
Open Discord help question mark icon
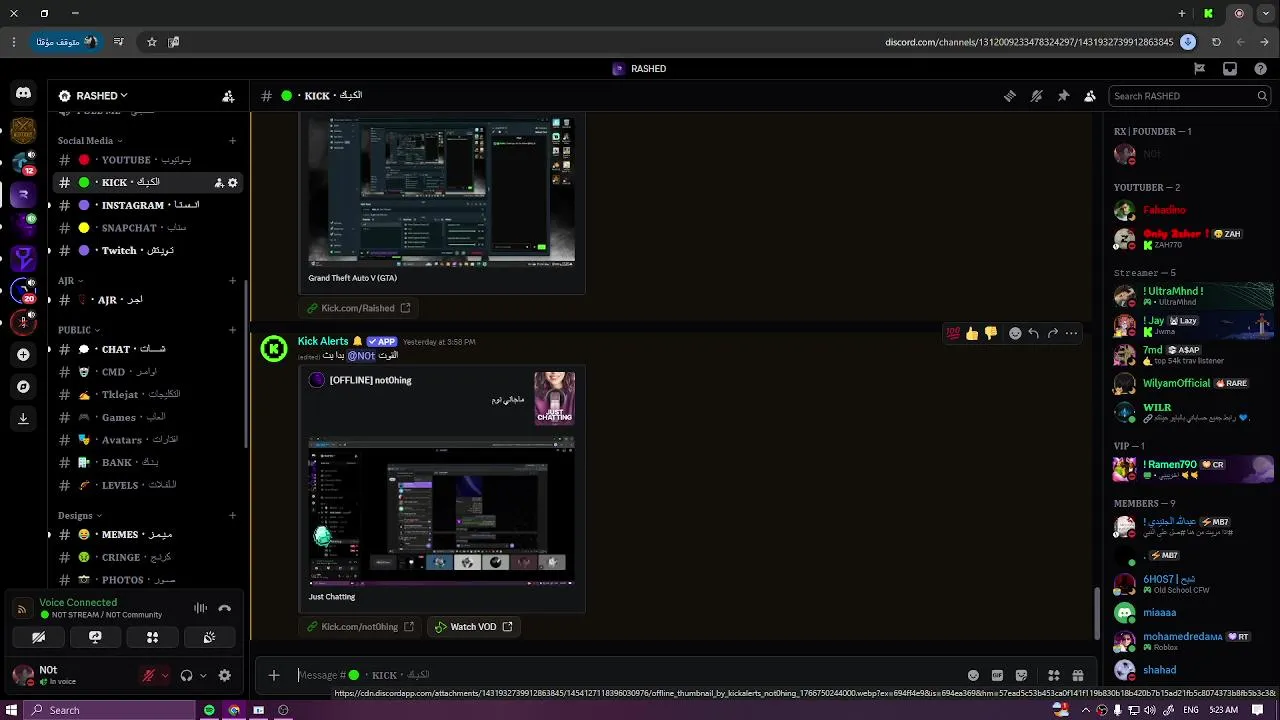tap(1260, 69)
